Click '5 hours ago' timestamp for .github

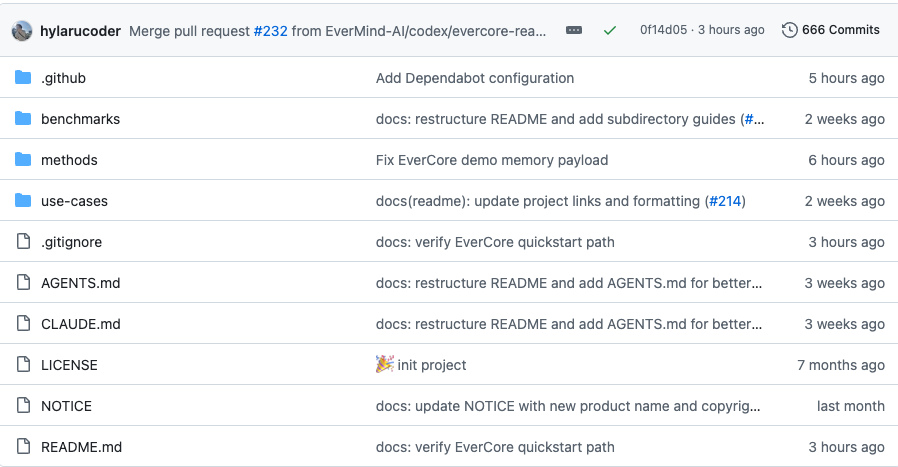[846, 78]
